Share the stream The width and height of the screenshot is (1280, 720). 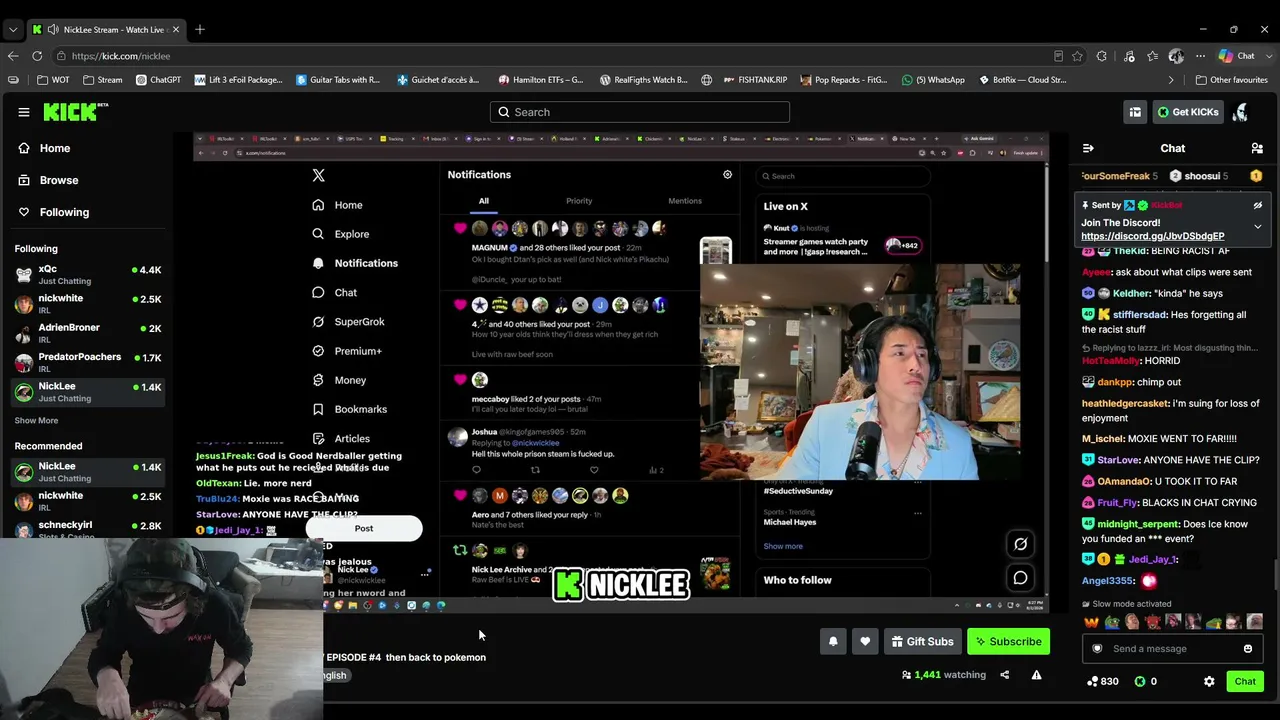pyautogui.click(x=1005, y=675)
